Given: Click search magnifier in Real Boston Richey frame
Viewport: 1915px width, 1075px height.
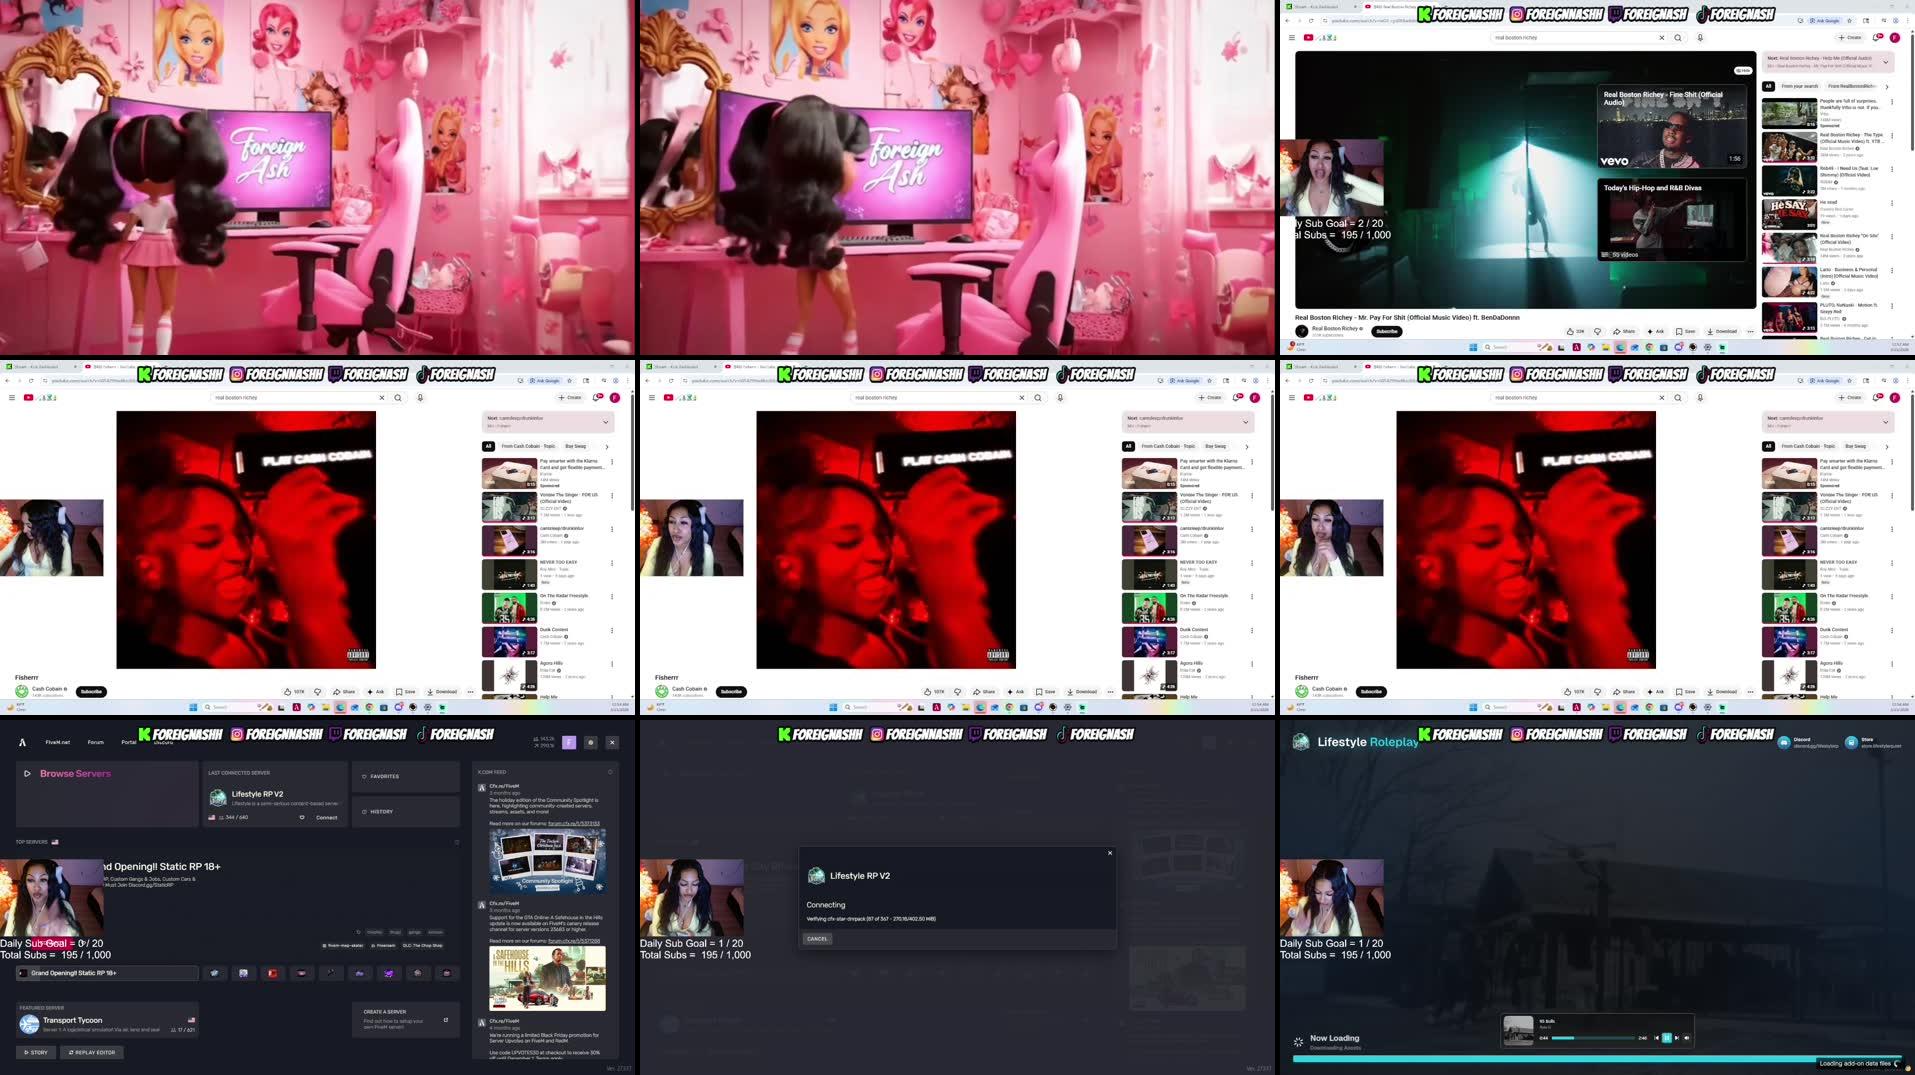Looking at the screenshot, I should (1678, 38).
